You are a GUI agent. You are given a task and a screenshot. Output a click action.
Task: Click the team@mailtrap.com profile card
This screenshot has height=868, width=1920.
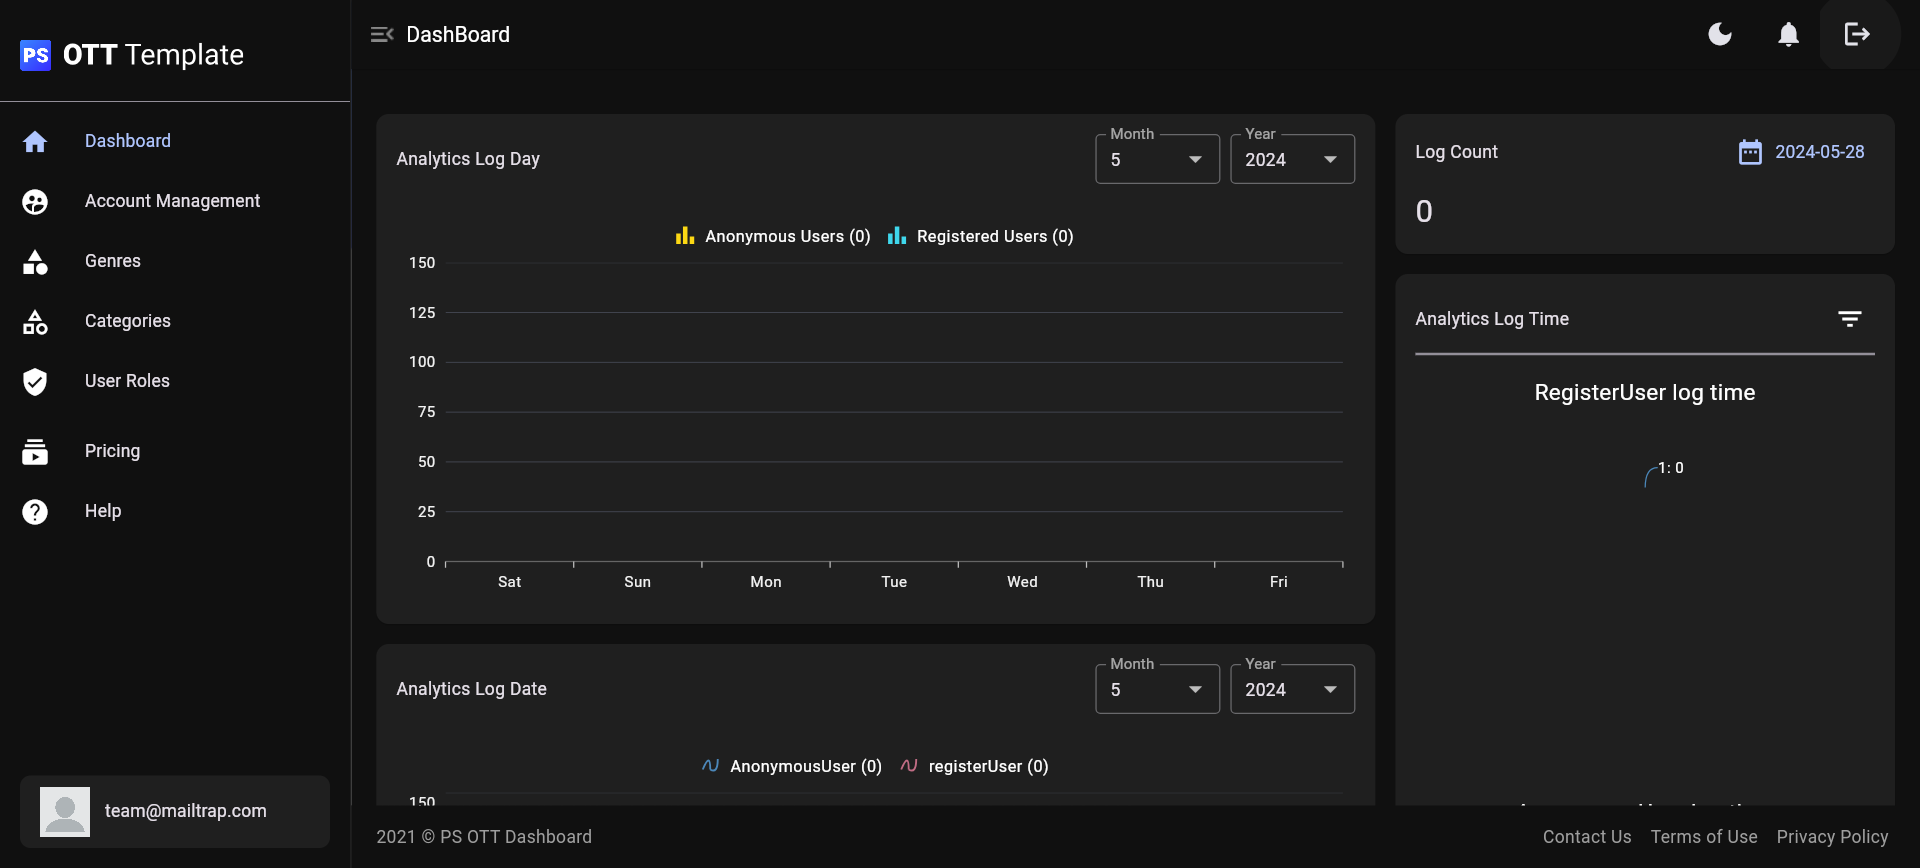[x=175, y=811]
